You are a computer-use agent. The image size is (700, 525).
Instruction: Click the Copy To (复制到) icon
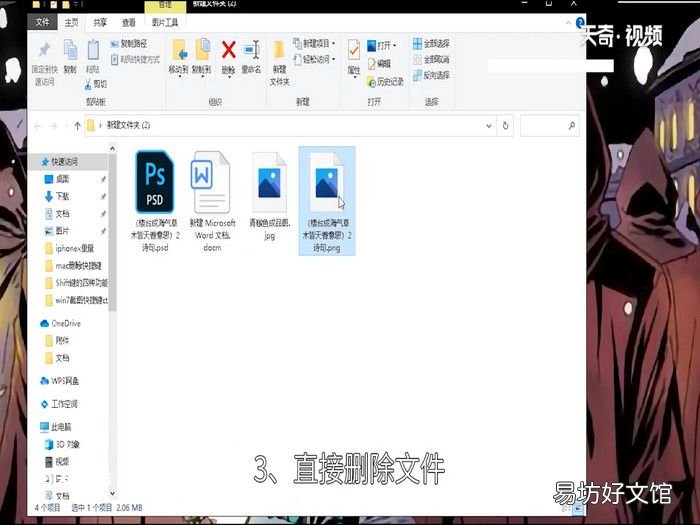click(202, 50)
